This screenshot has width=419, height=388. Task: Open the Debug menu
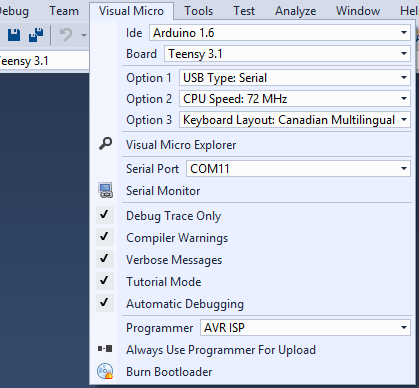pos(14,11)
